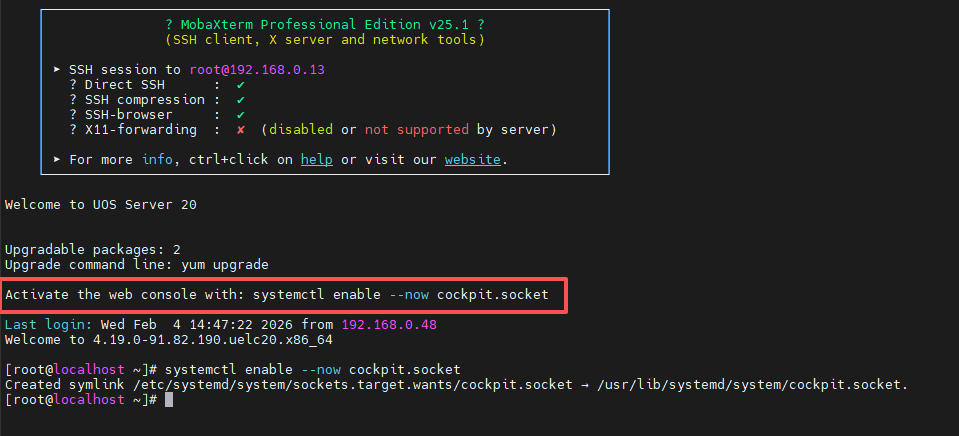Click the Created symlink output line
Viewport: 959px width, 436px height.
click(457, 385)
